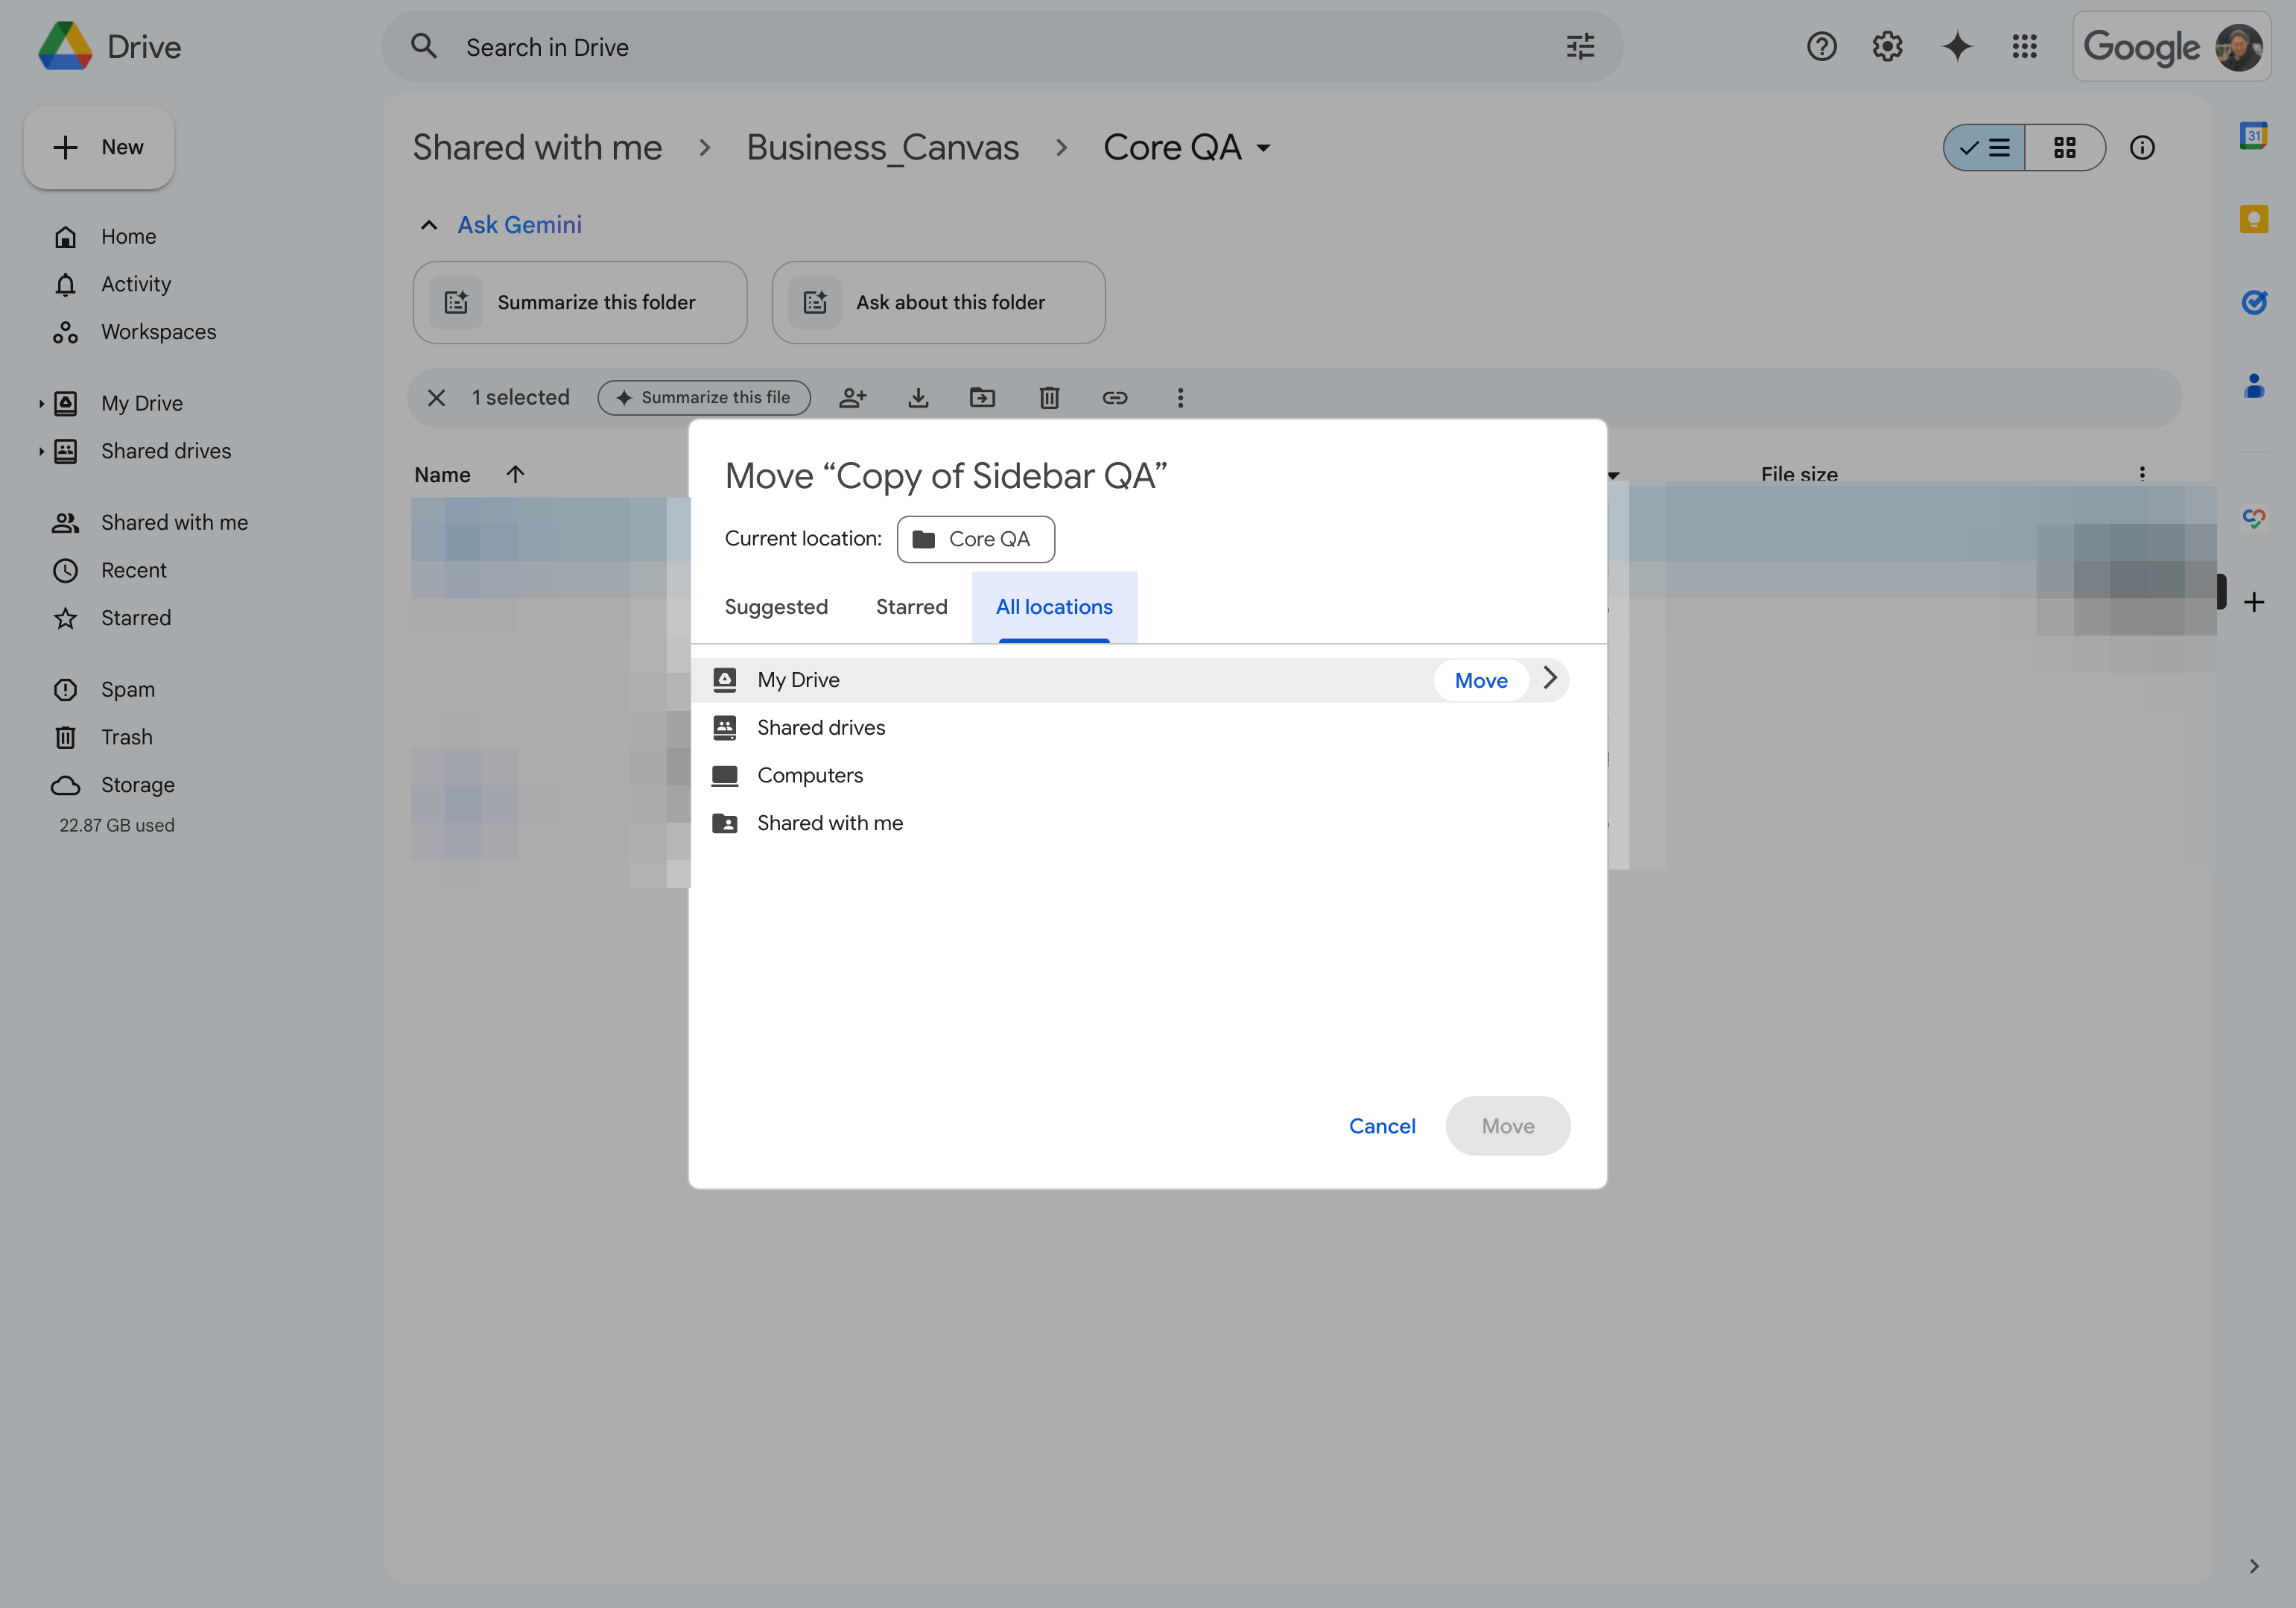The image size is (2296, 1608).
Task: Click Ask about this folder button
Action: pos(938,303)
